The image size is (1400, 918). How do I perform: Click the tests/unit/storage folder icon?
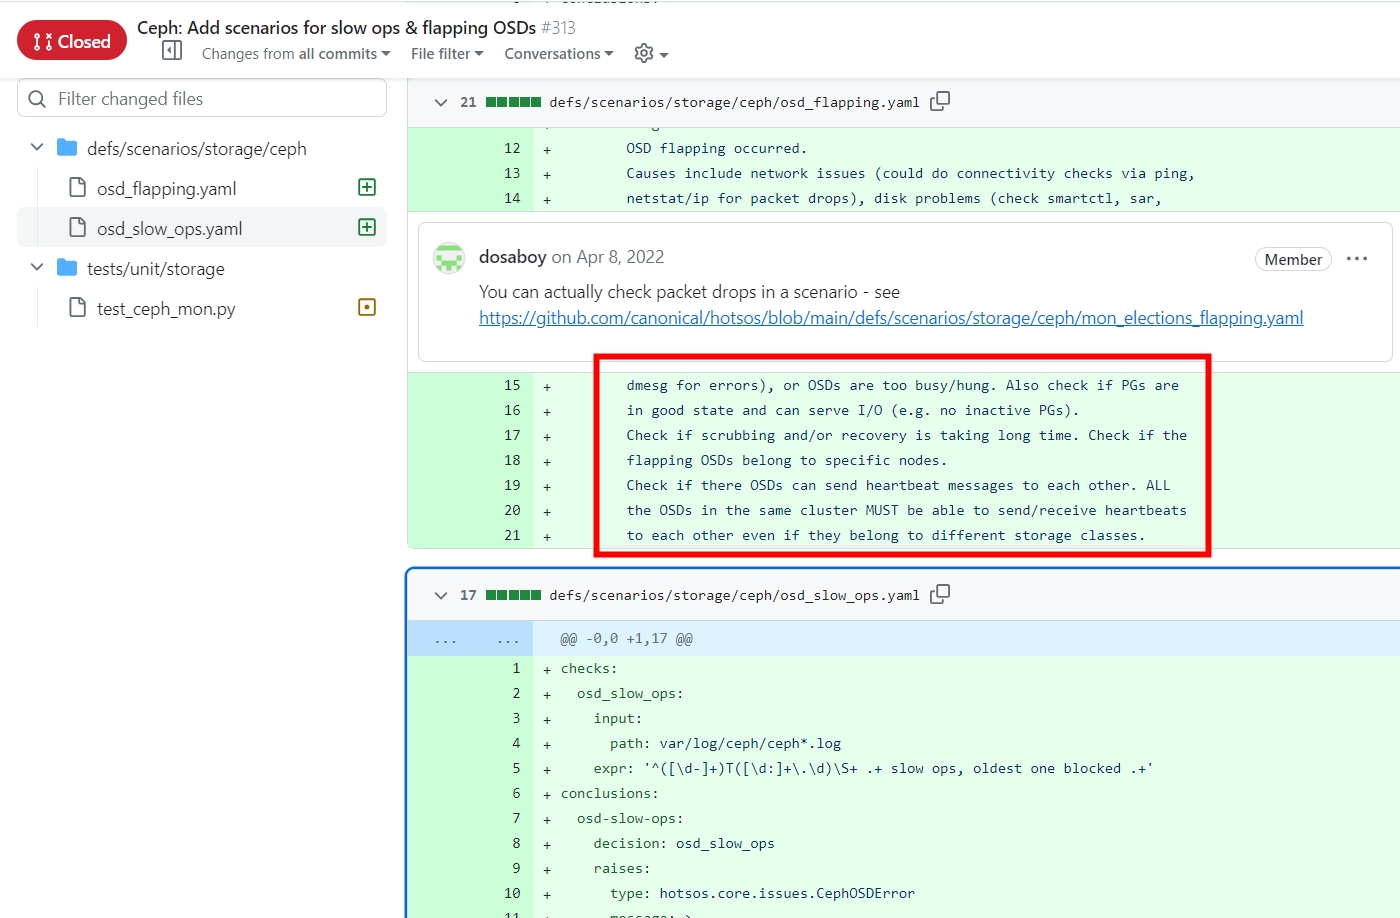(x=67, y=268)
